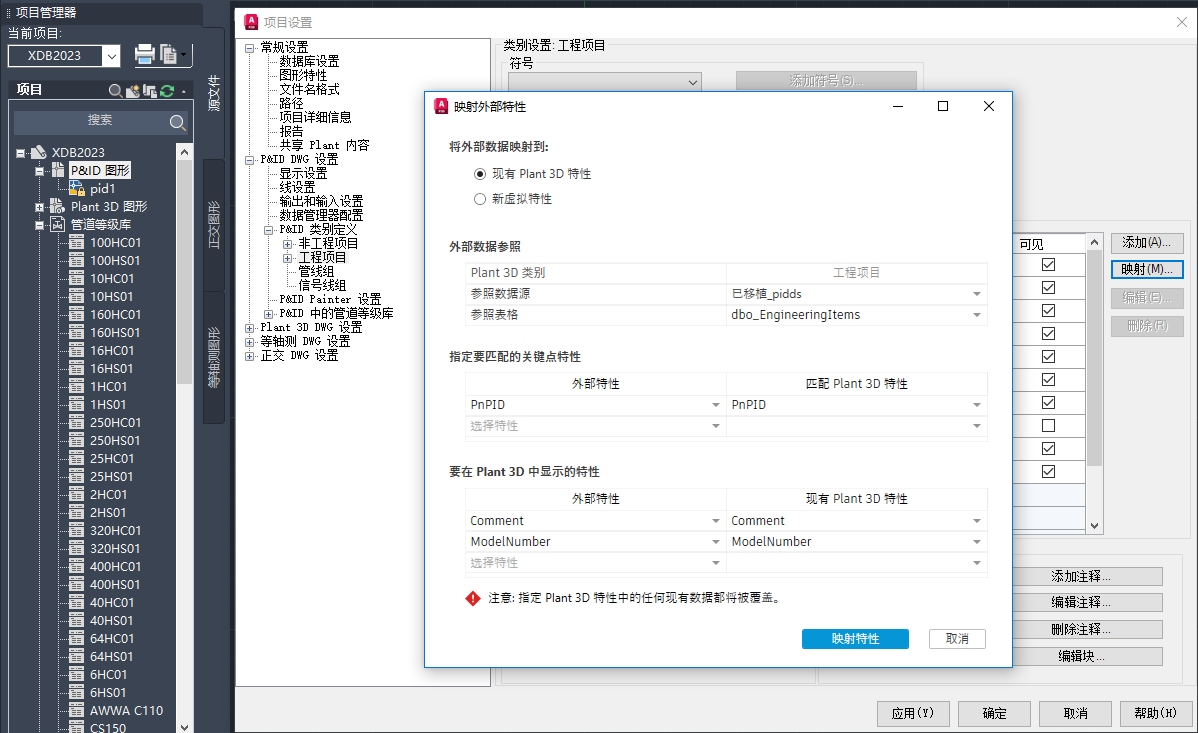Click the 管道等级库 spec folder icon

pos(57,224)
